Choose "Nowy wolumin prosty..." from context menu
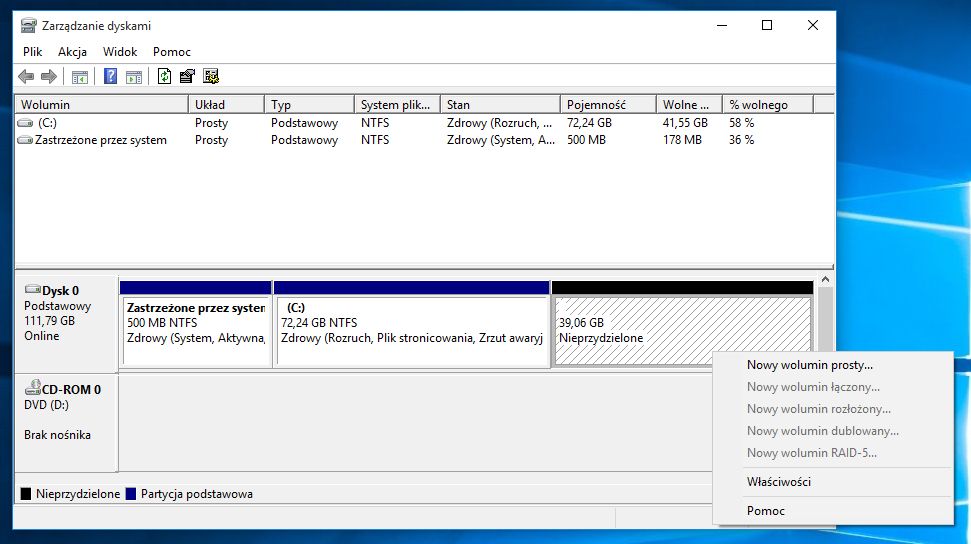The width and height of the screenshot is (971, 544). pos(809,365)
